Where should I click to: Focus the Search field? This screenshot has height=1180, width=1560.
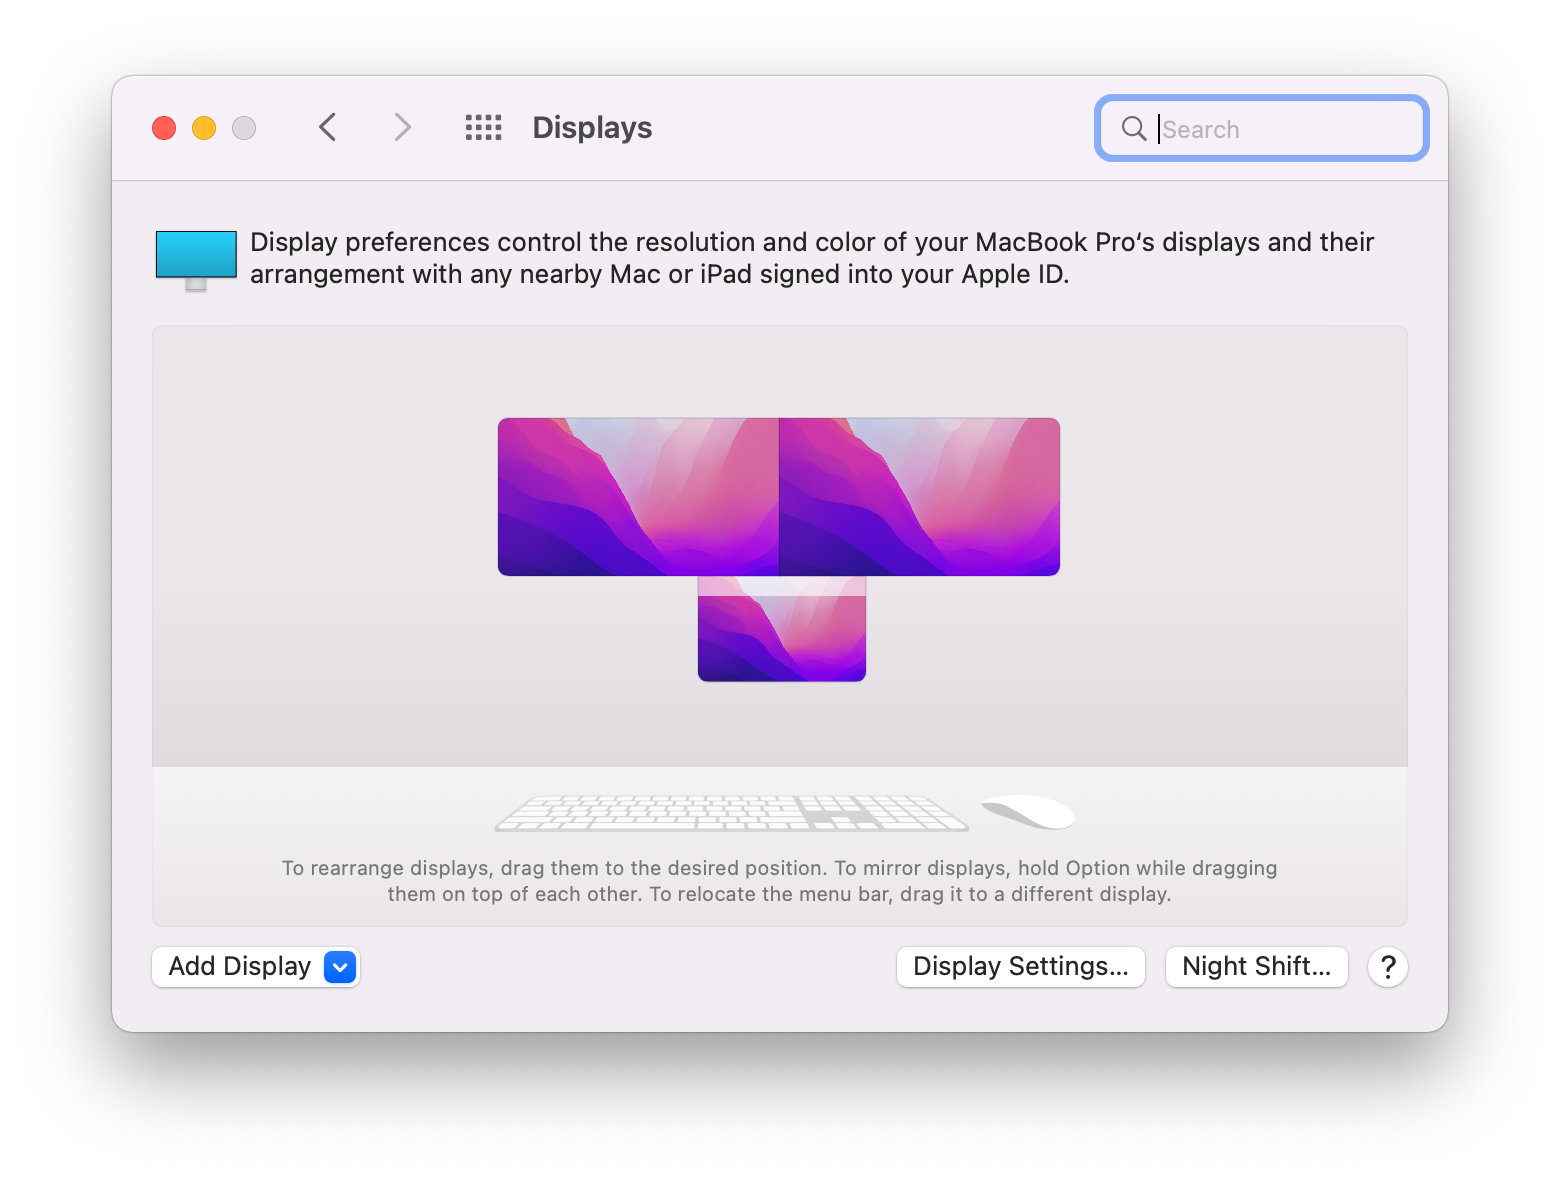point(1261,128)
